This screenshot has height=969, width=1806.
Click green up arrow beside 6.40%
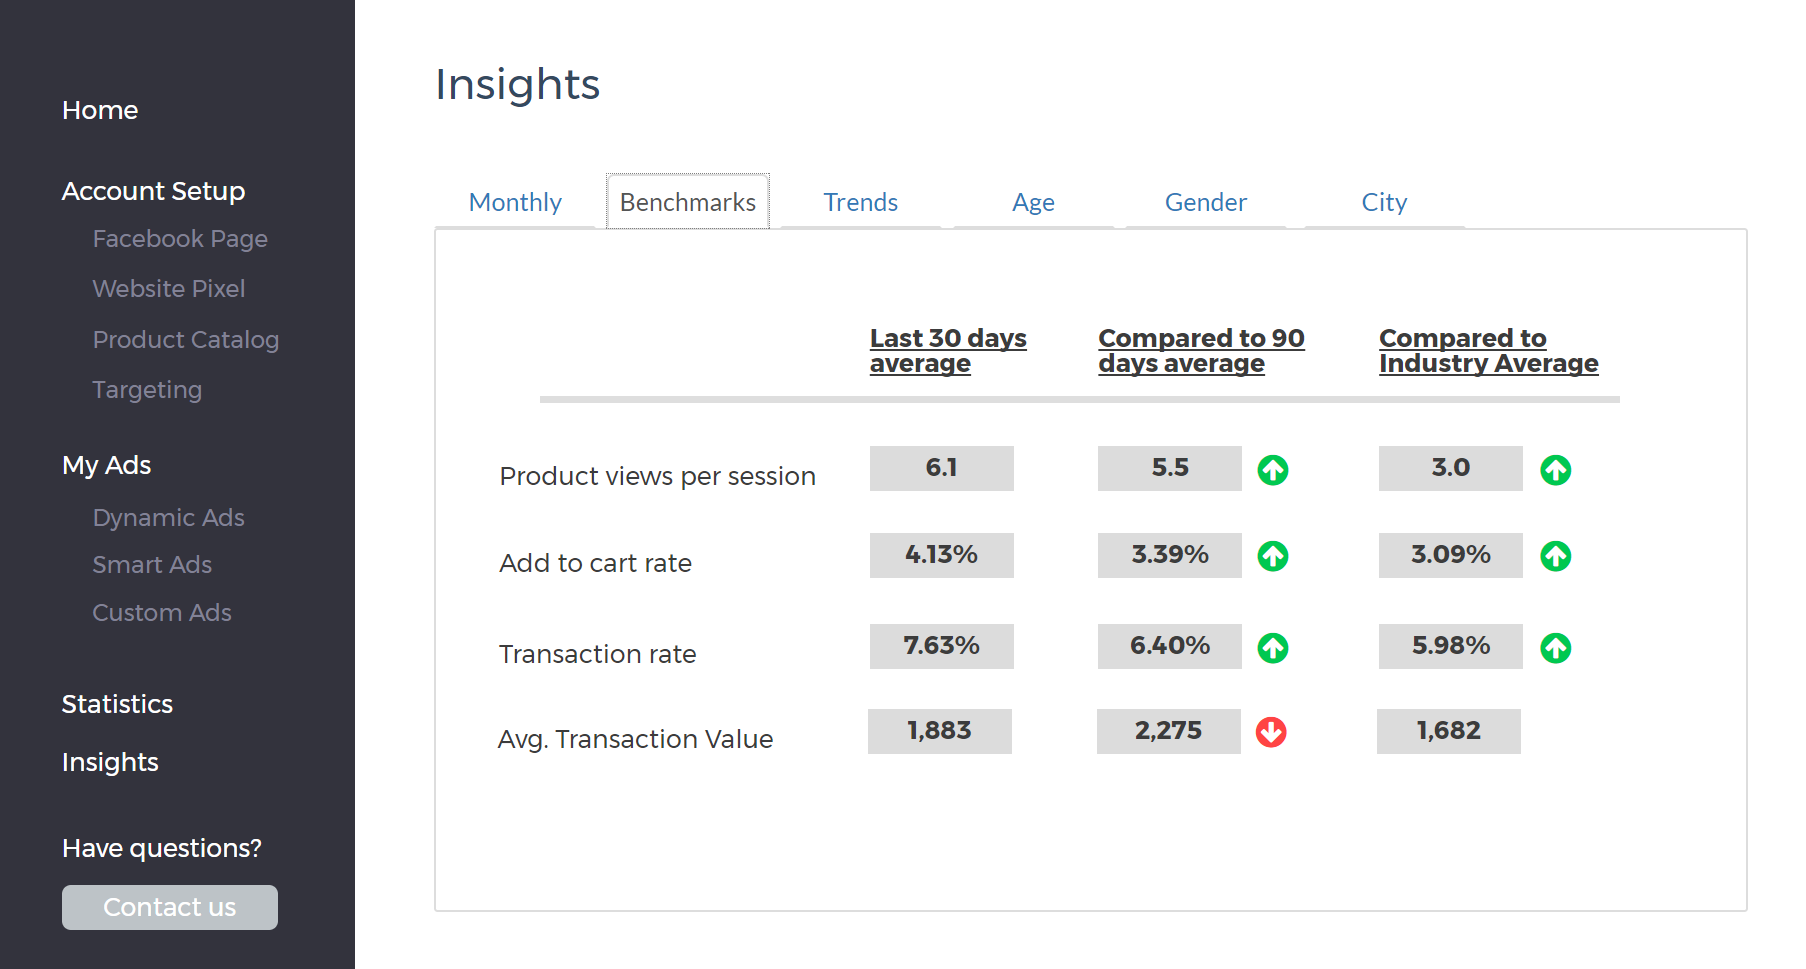click(x=1272, y=648)
